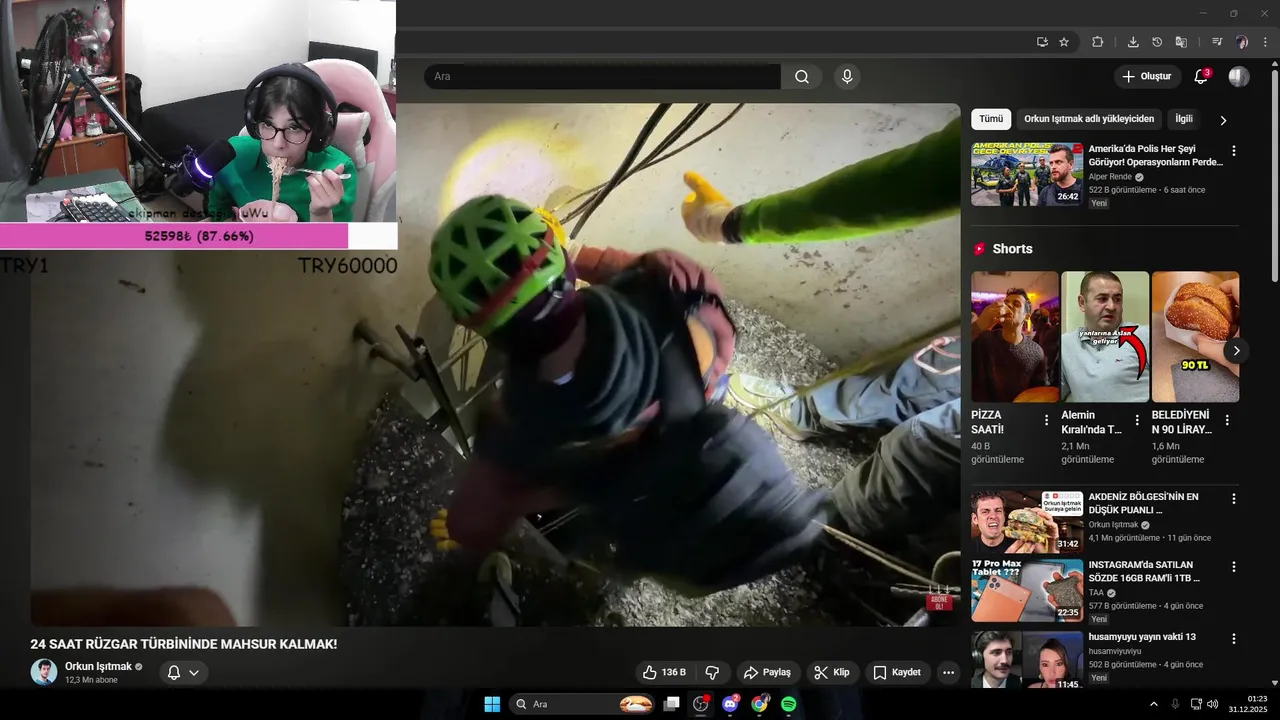
Task: Open Chrome extensions puzzle icon
Action: pos(1098,42)
